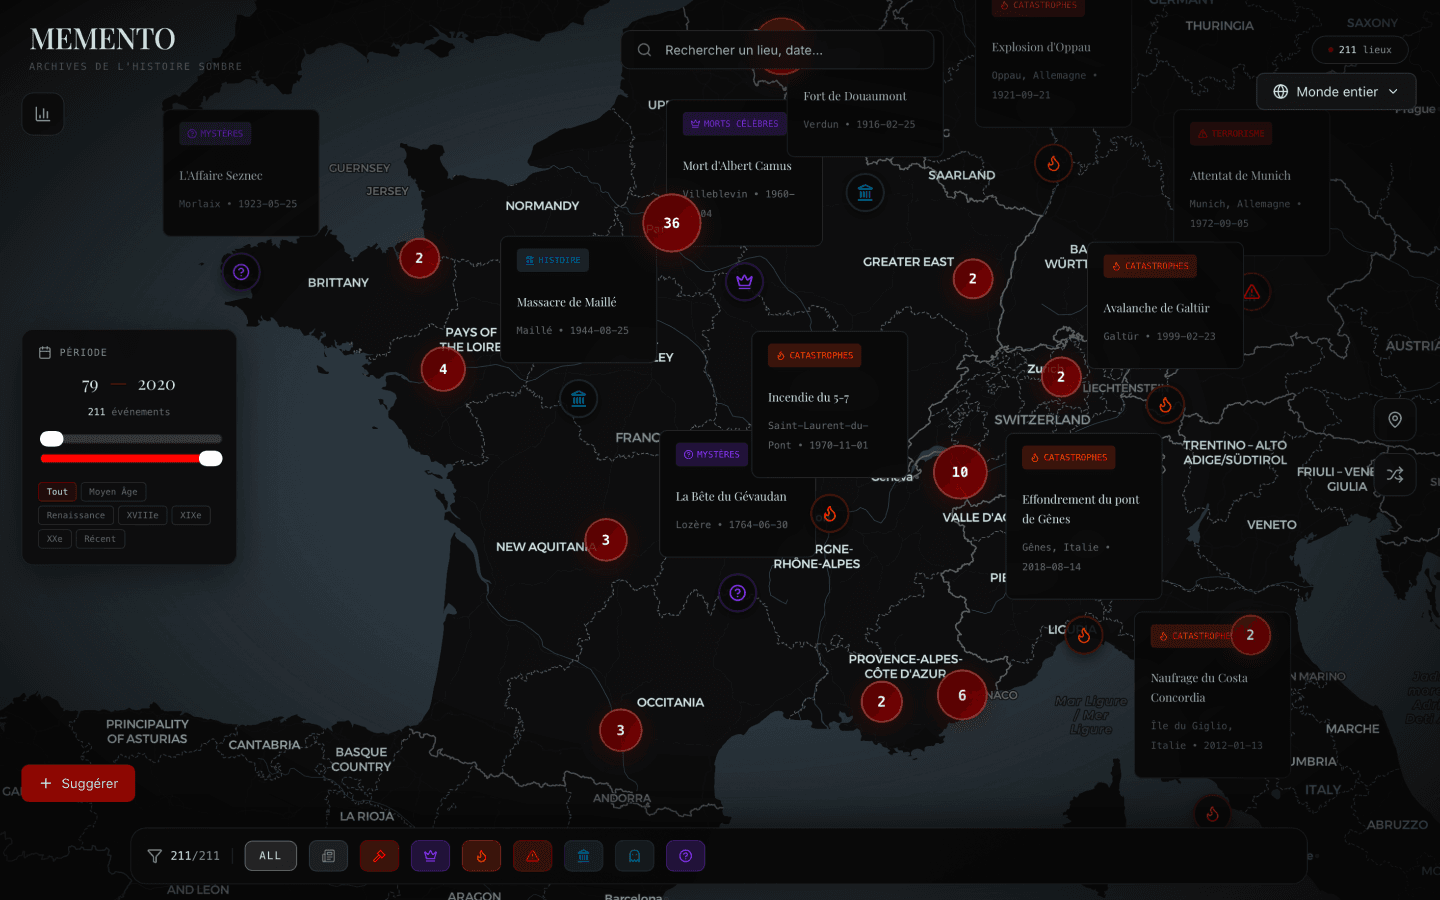Screen dimensions: 1440x900
Task: Select the Tout period preset
Action: point(57,492)
